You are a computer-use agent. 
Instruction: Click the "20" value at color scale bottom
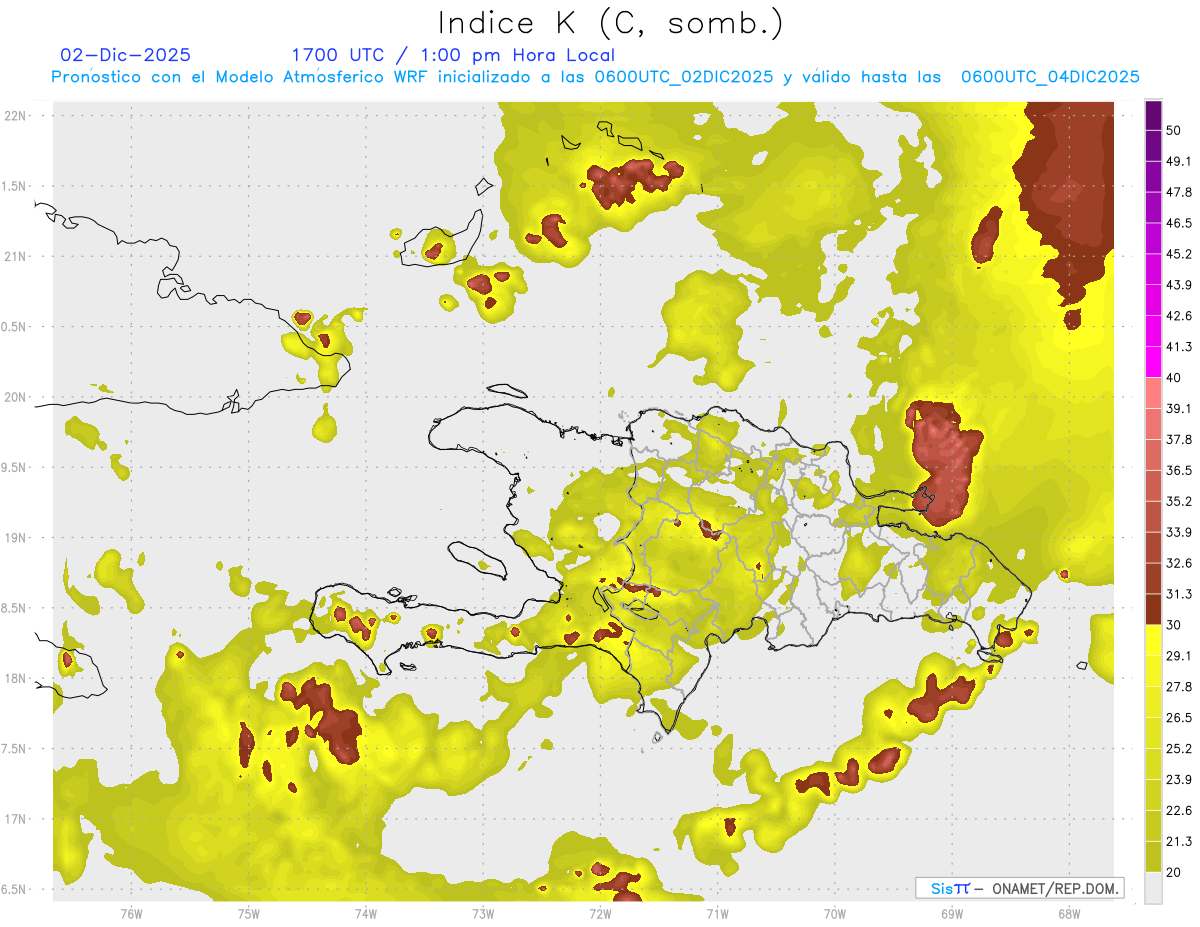1175,872
